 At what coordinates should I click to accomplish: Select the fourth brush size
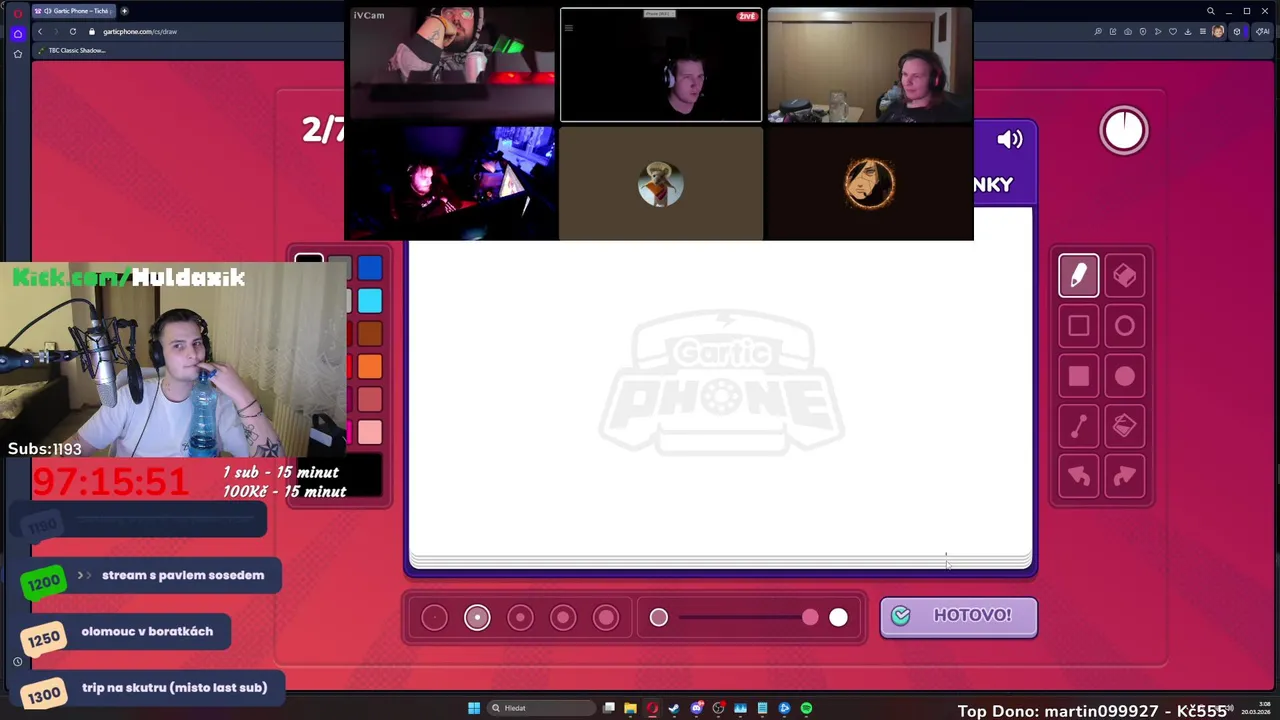coord(563,618)
